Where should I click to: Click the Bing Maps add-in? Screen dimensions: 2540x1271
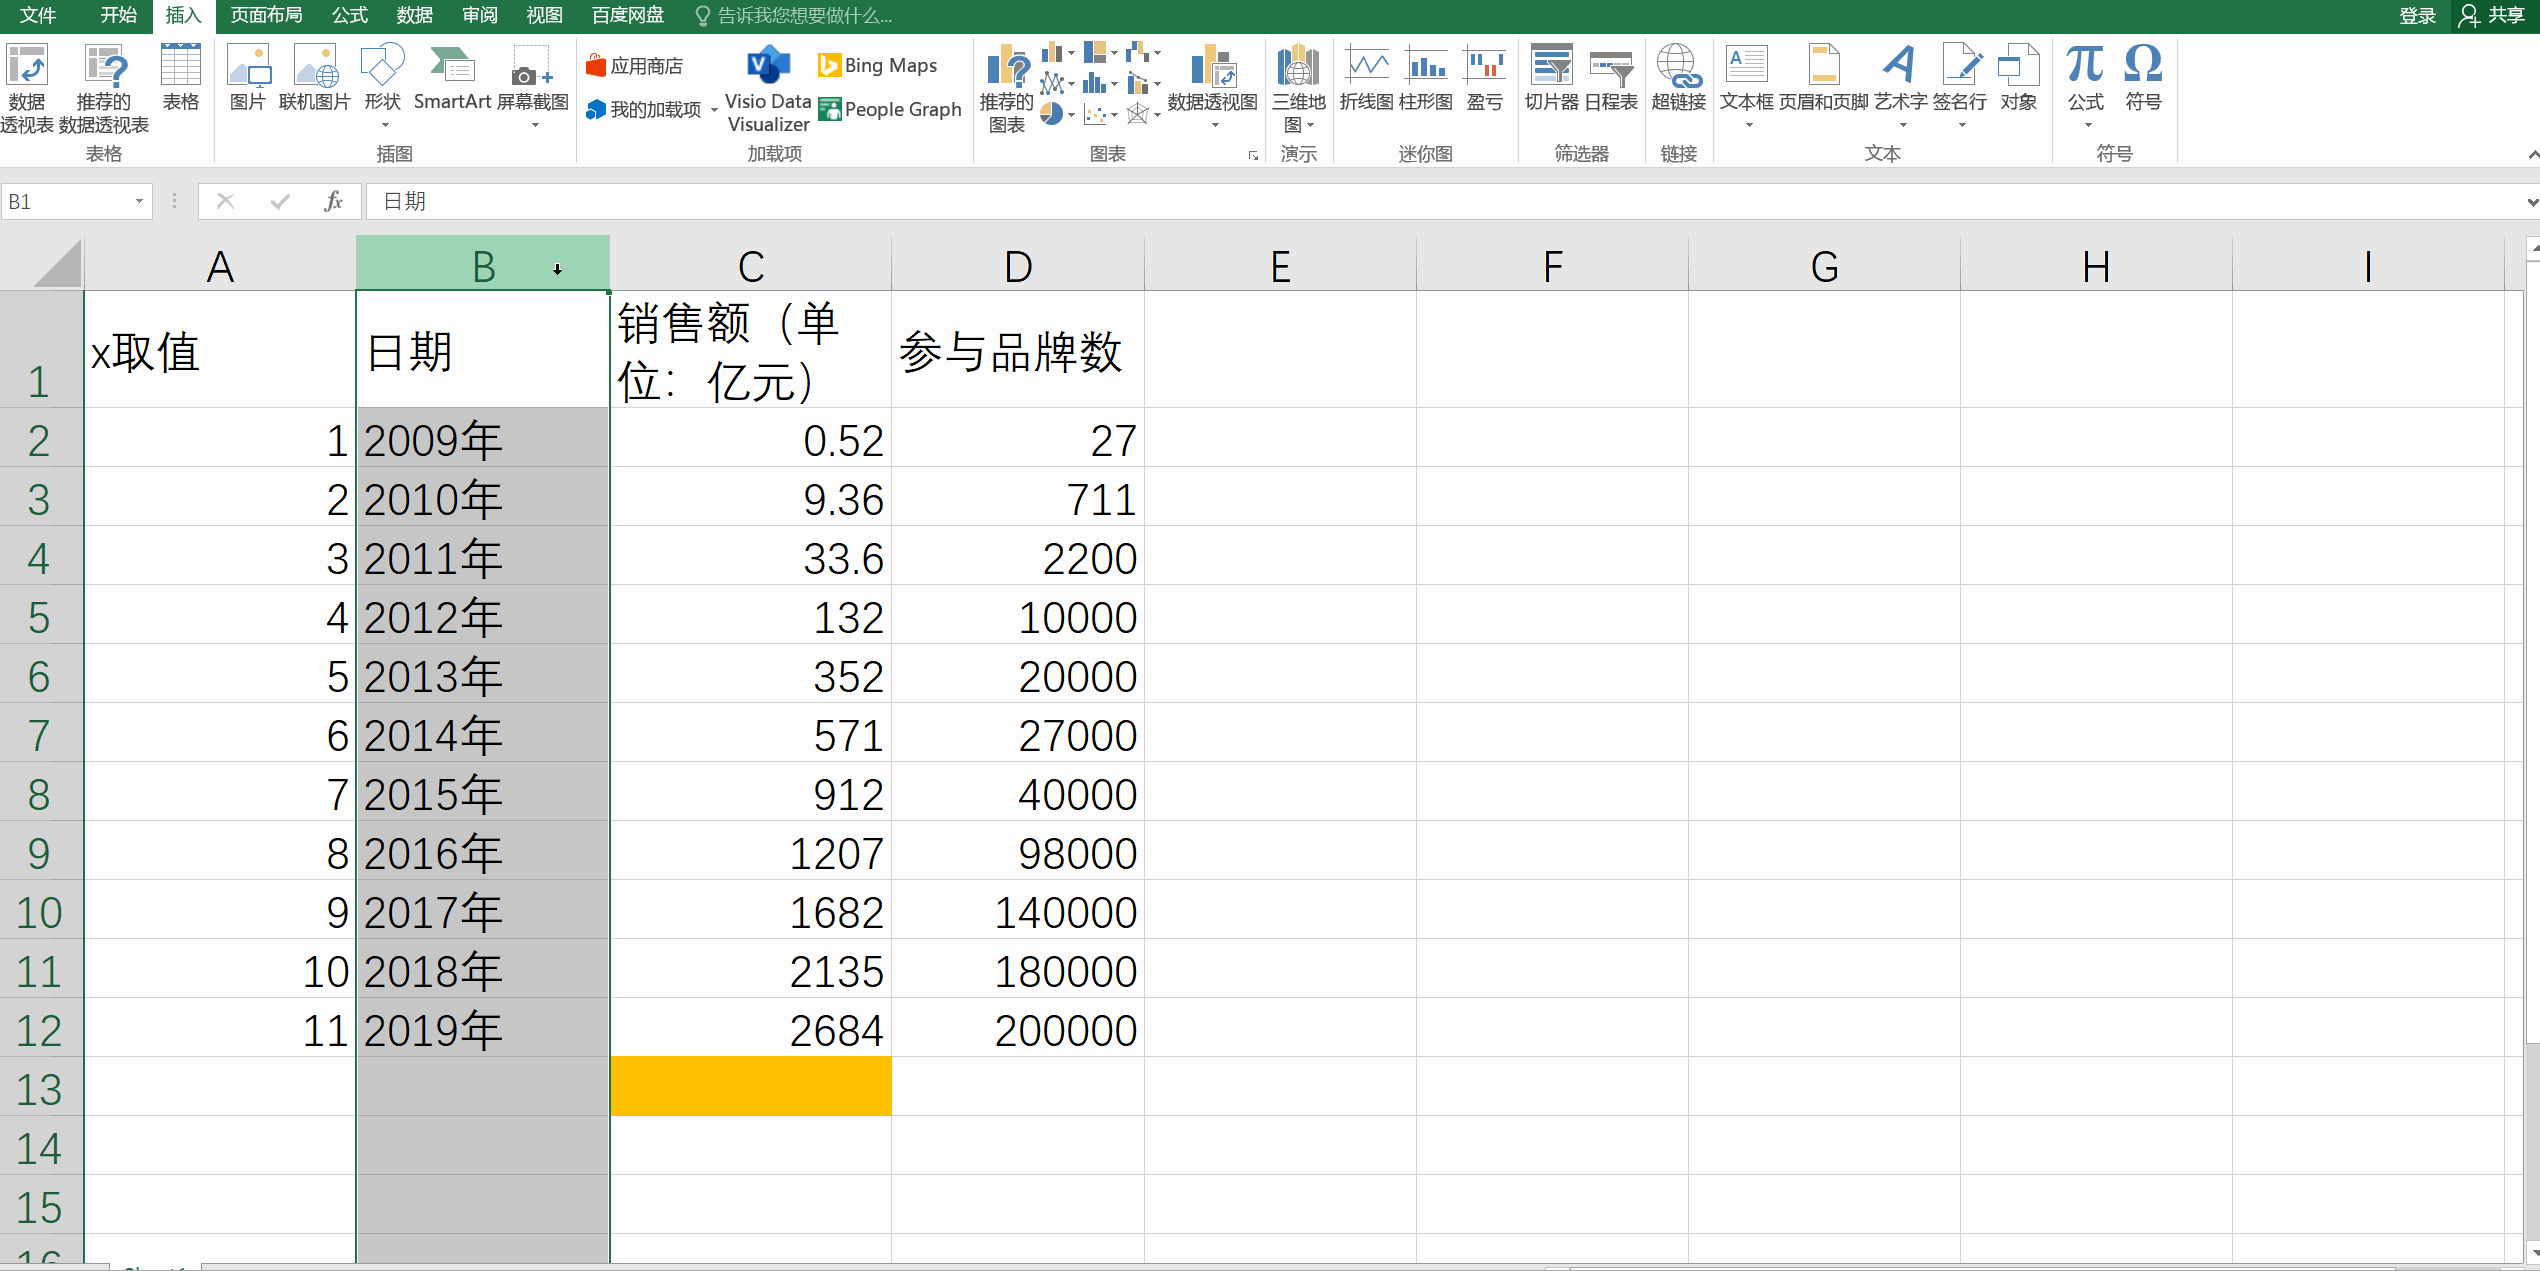point(878,66)
